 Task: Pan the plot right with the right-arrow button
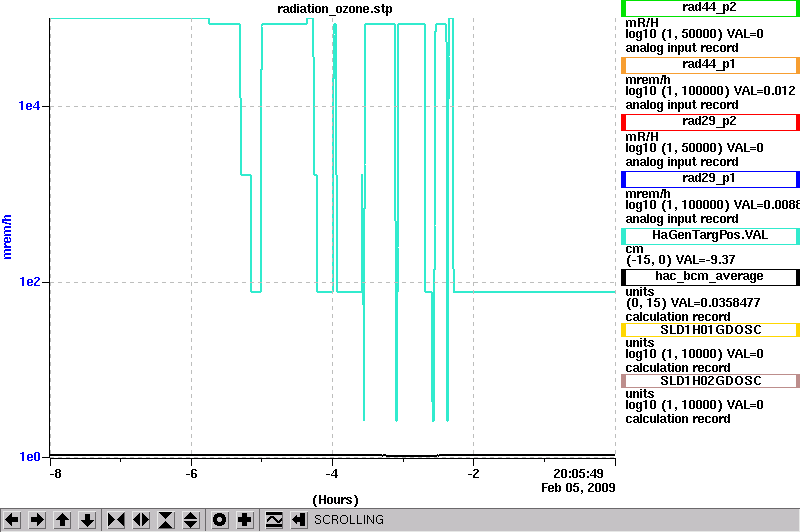coord(37,520)
